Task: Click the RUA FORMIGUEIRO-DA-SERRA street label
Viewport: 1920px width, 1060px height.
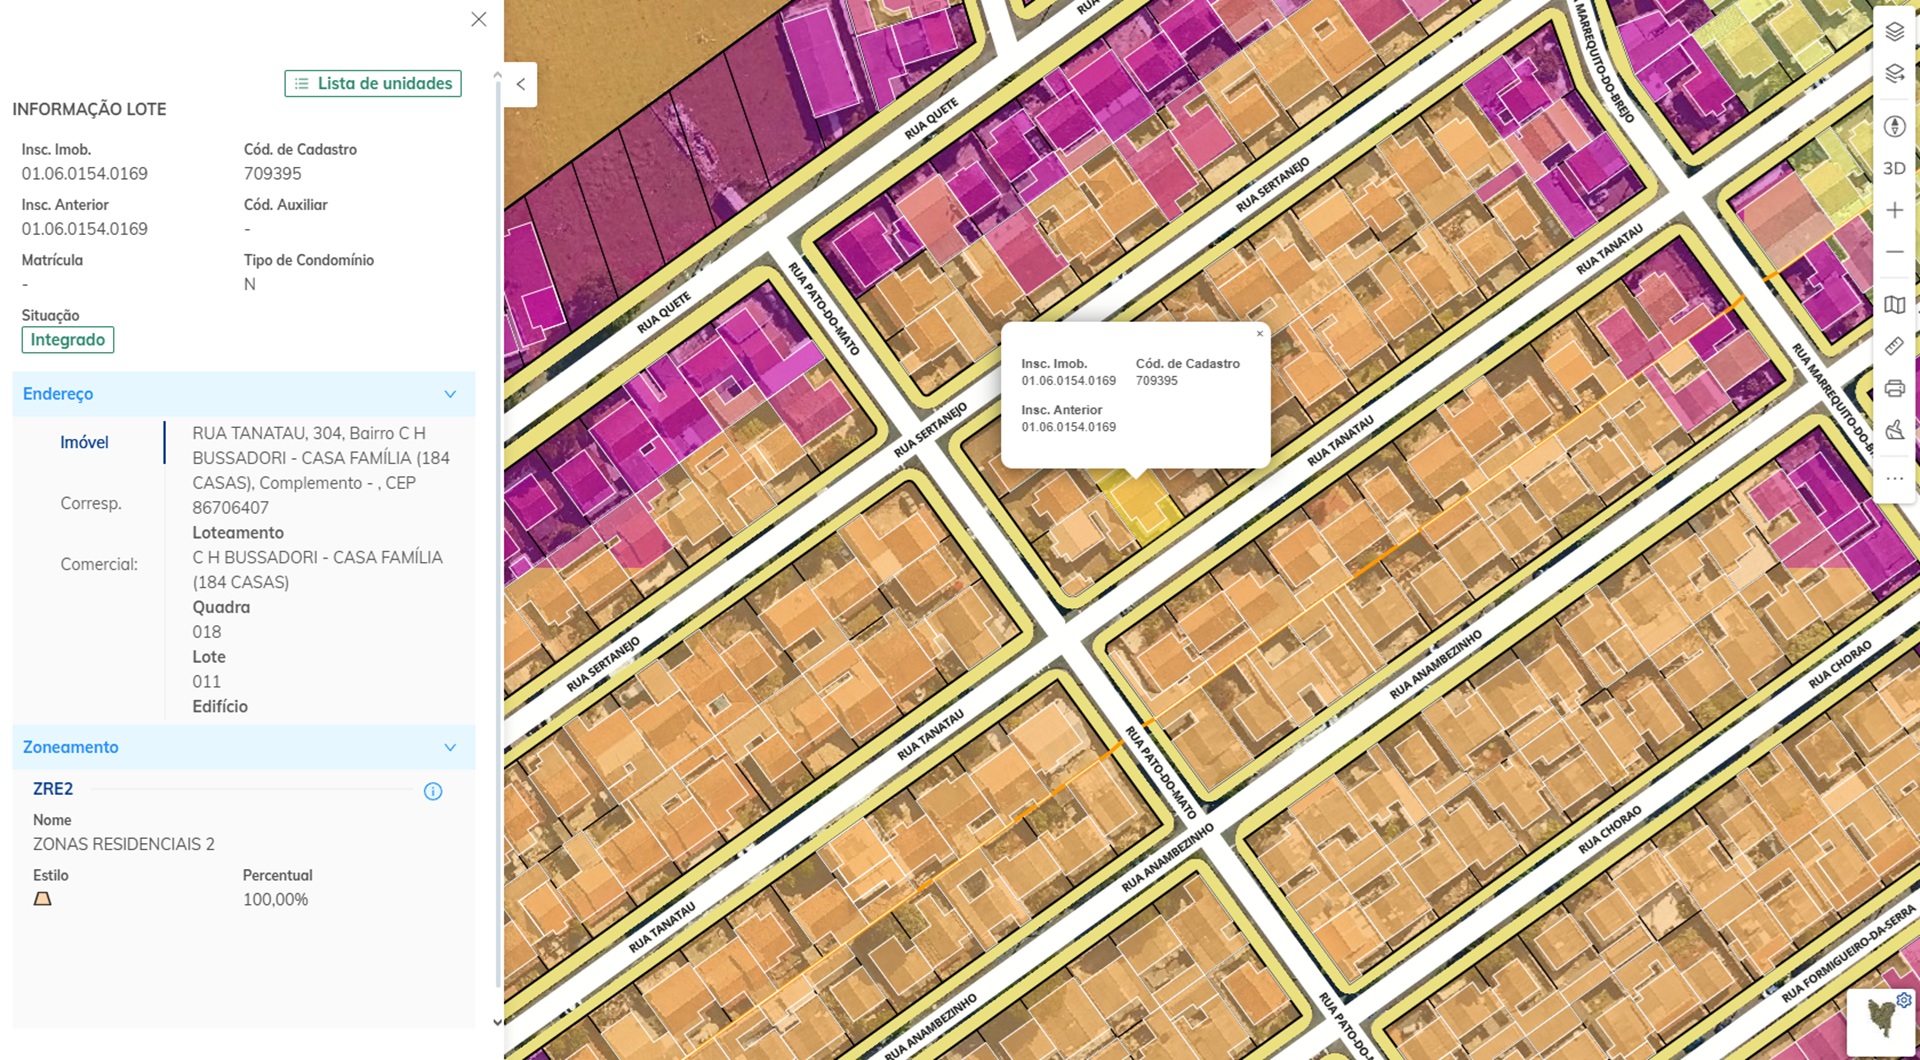Action: click(x=1849, y=954)
